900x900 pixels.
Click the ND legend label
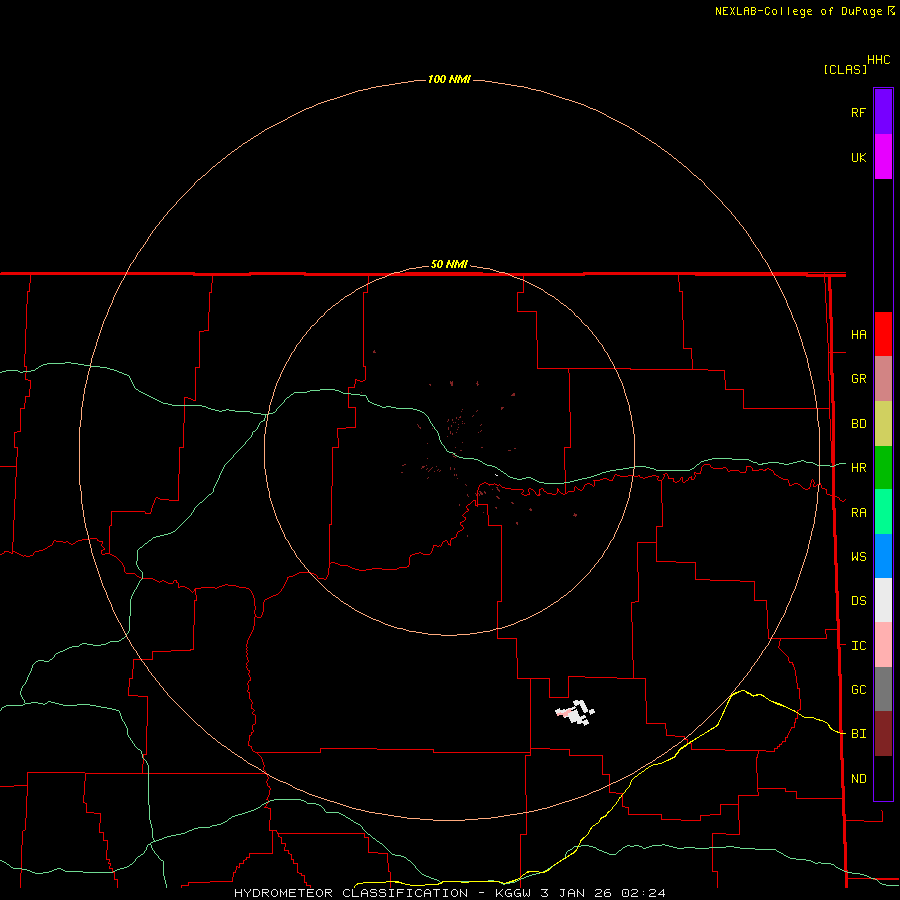click(x=858, y=779)
